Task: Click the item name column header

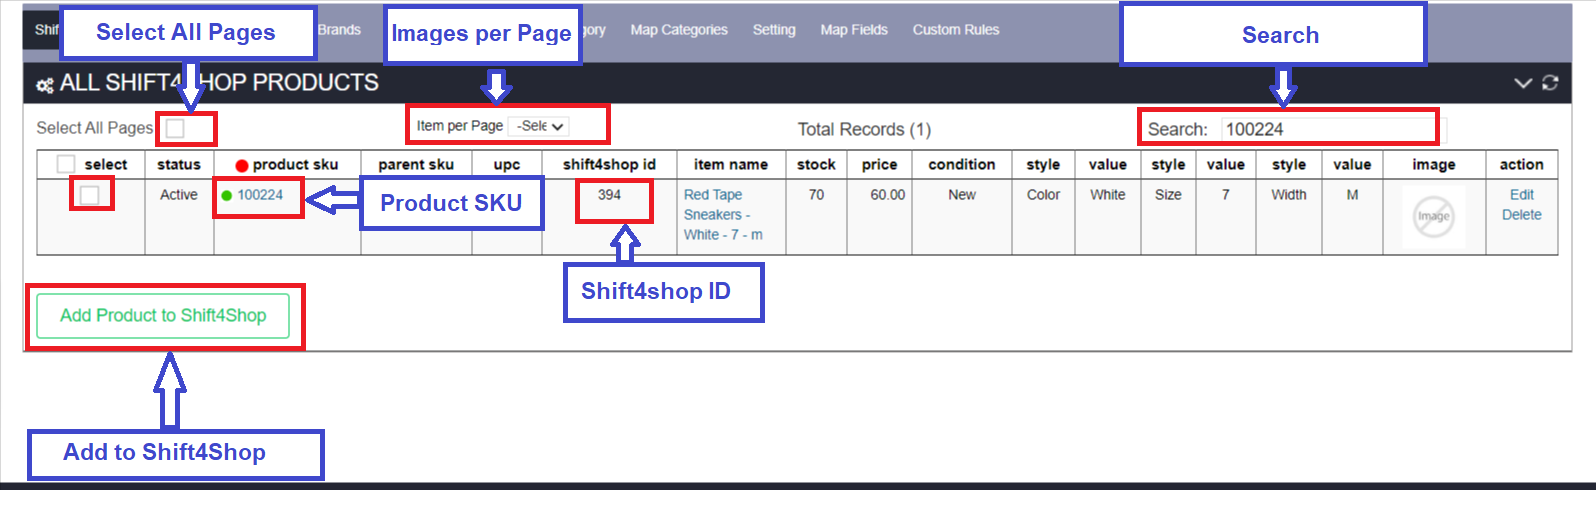Action: point(731,164)
